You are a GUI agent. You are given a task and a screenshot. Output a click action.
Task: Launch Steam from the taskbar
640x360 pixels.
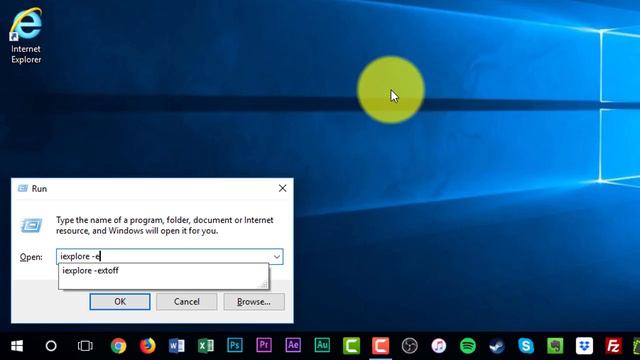coord(497,346)
